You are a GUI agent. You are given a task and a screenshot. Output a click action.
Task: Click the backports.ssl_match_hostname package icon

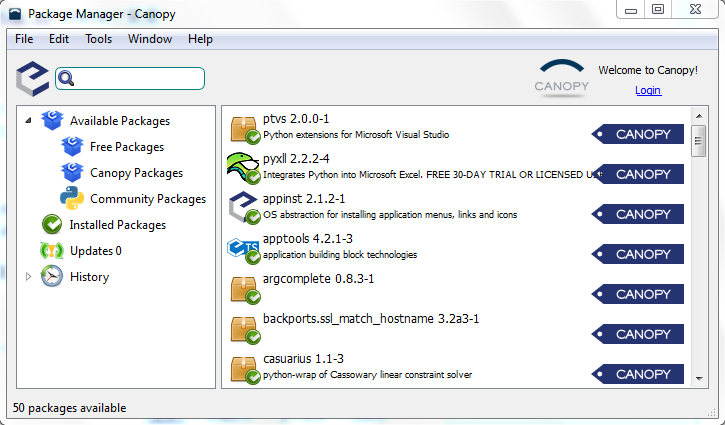(x=244, y=330)
